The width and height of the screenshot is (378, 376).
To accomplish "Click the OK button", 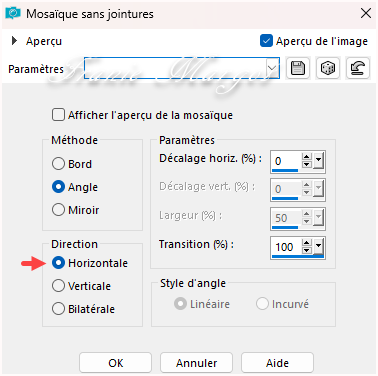I will click(115, 363).
